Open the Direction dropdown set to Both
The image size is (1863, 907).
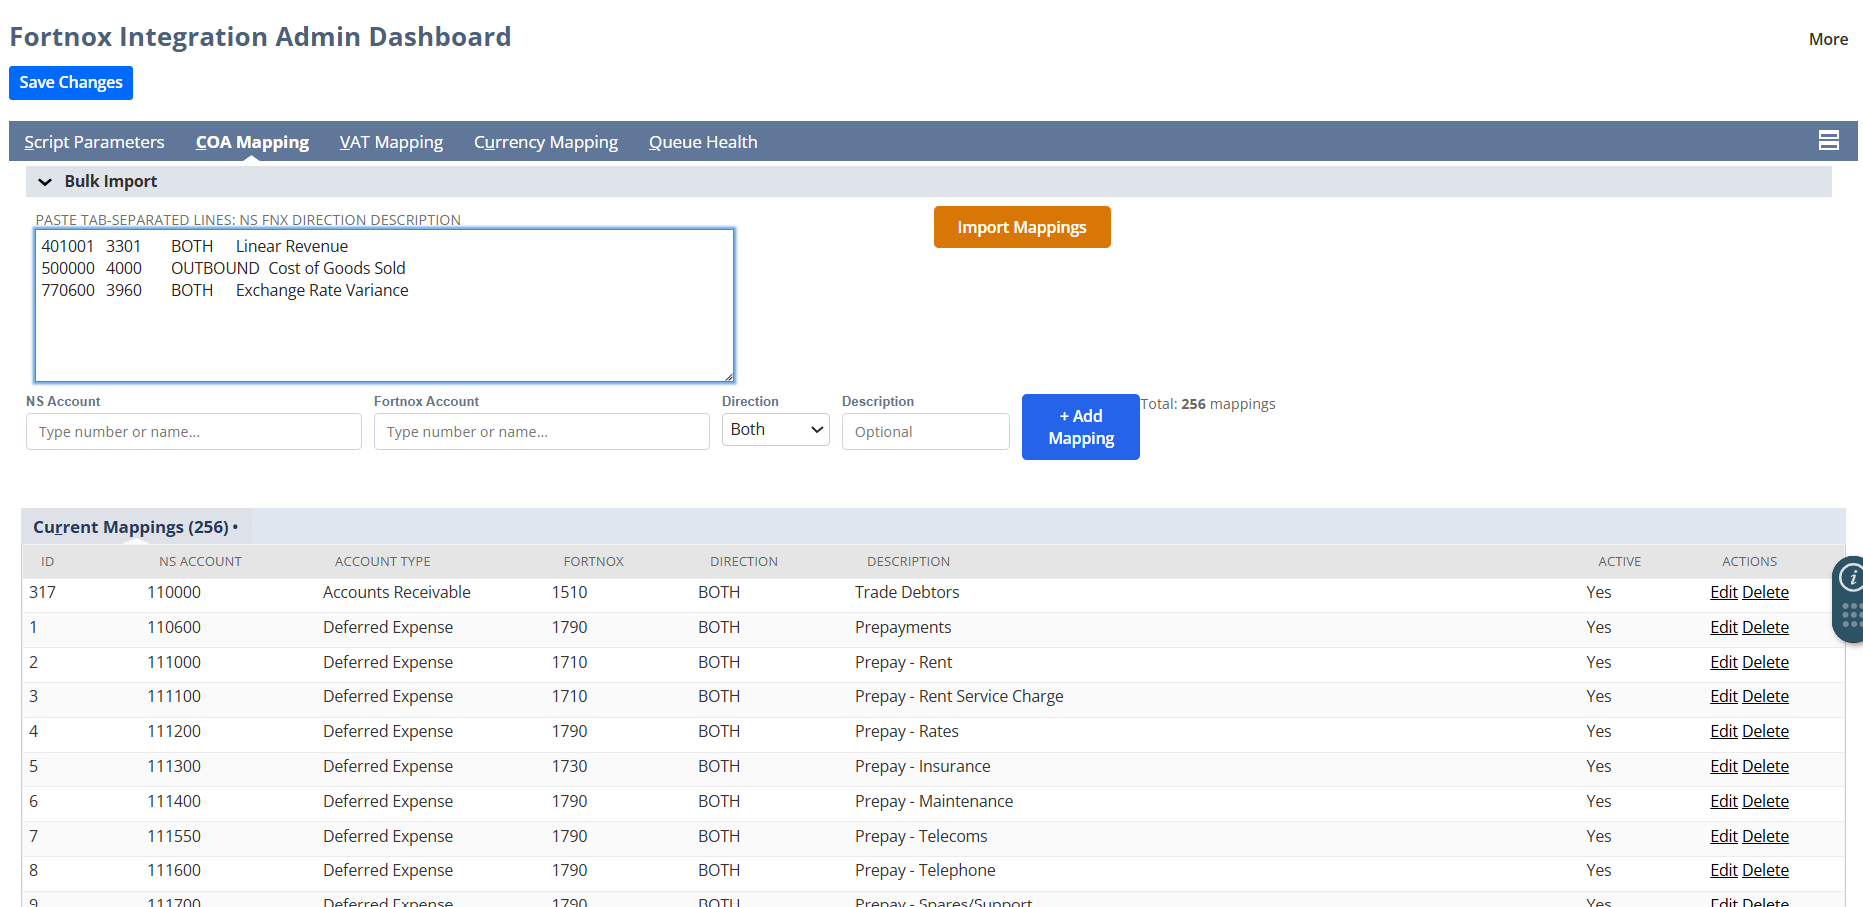(775, 430)
